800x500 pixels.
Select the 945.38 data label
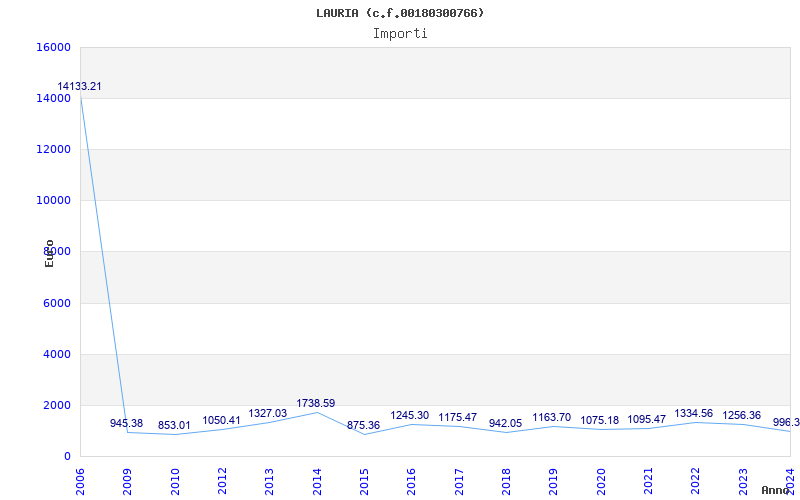tap(127, 423)
